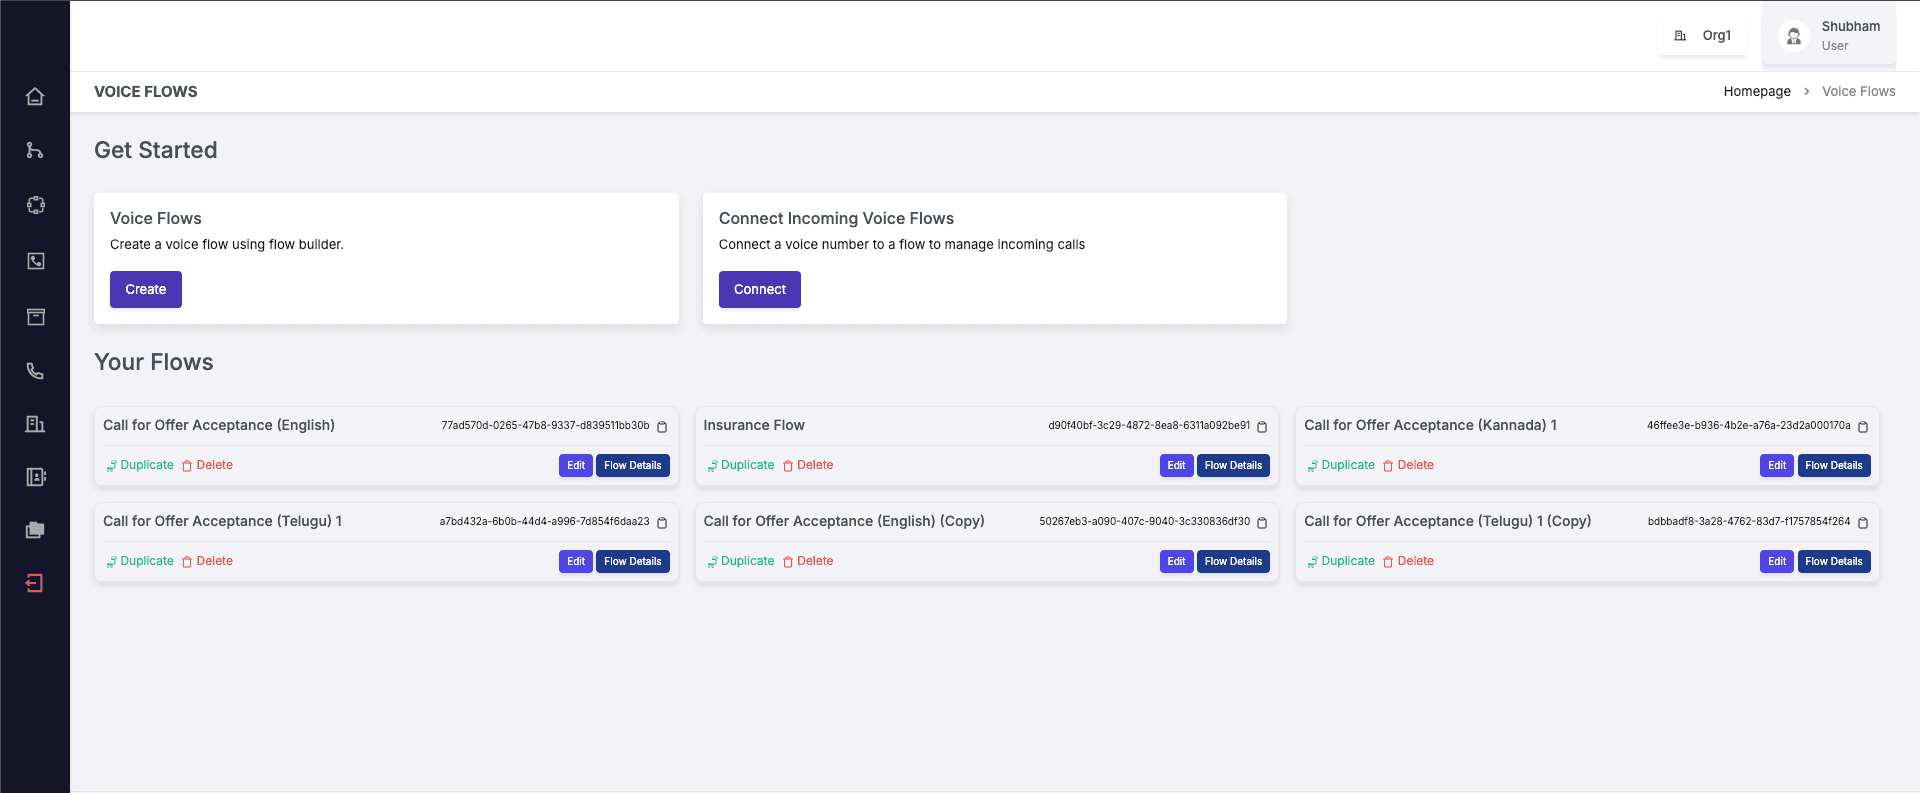The width and height of the screenshot is (1920, 793).
Task: Open the phone handset icon in sidebar
Action: (35, 371)
